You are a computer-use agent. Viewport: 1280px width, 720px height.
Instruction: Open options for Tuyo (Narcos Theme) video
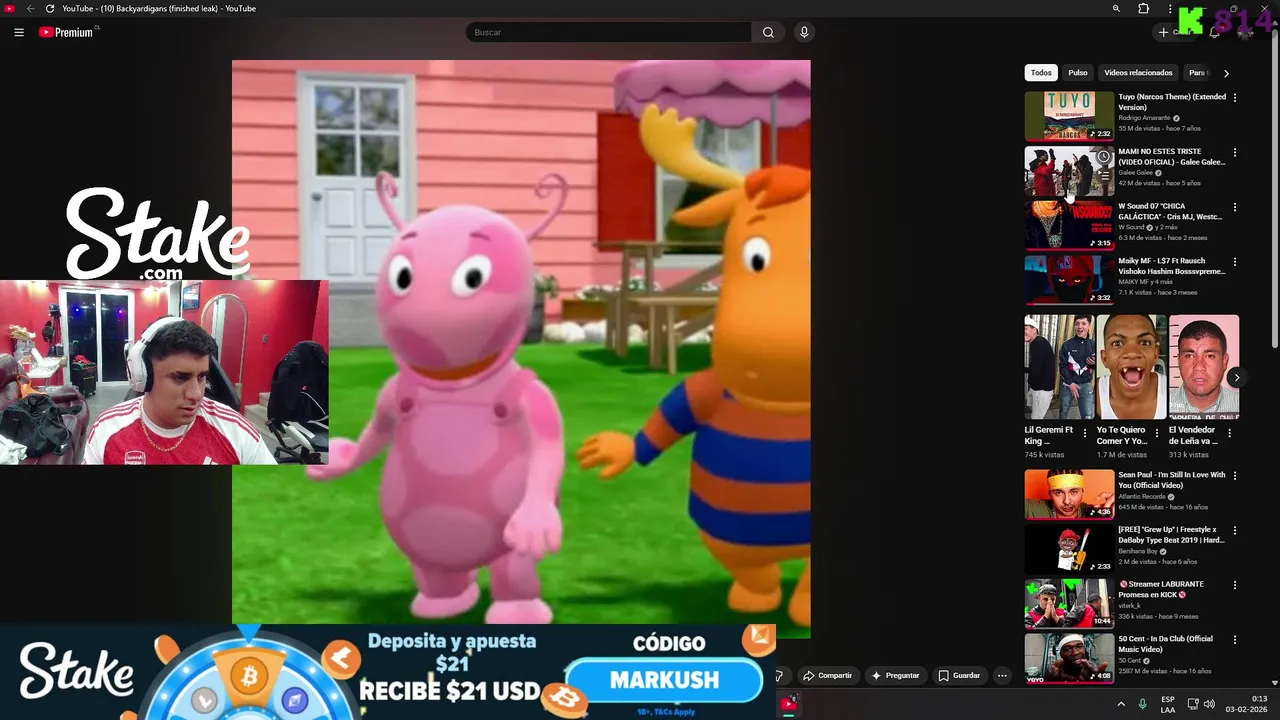(1235, 98)
